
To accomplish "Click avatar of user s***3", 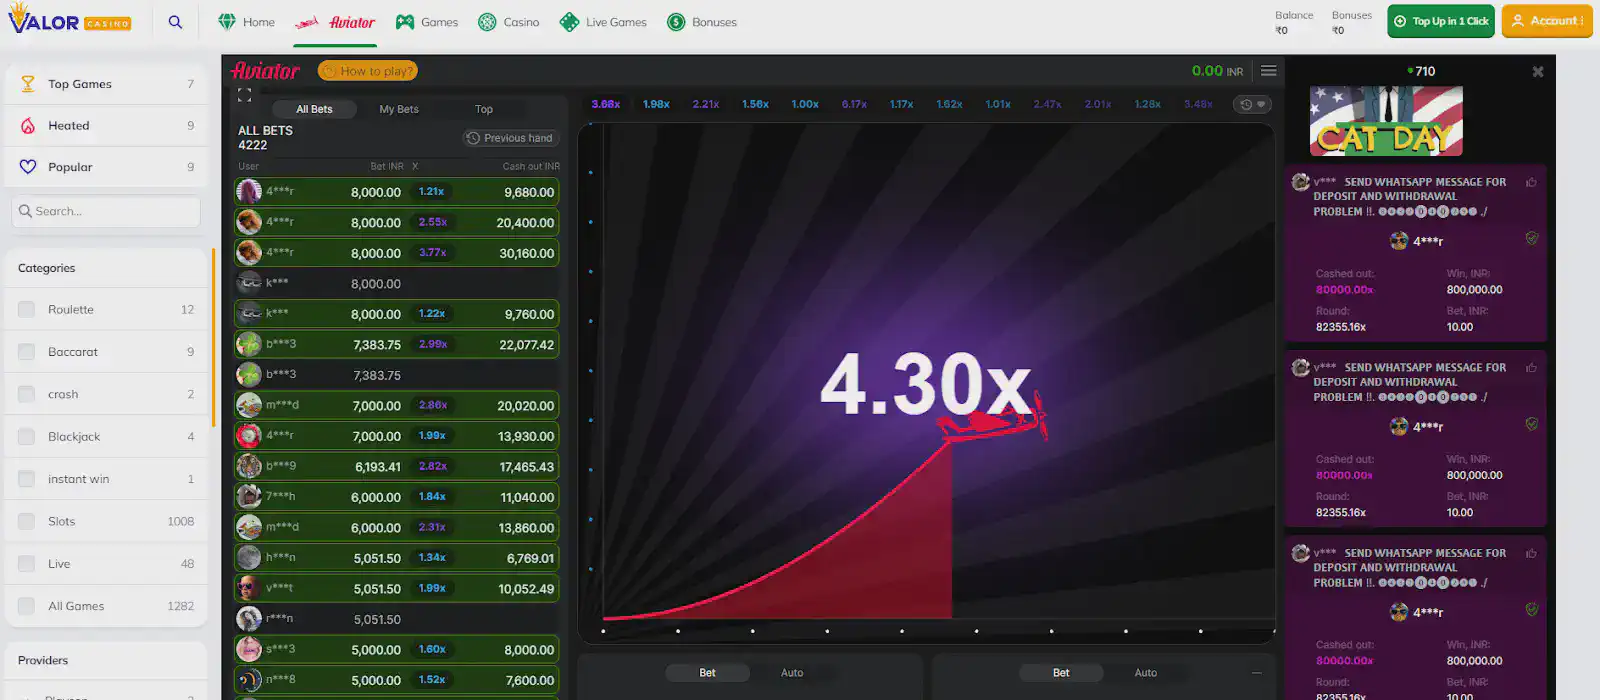I will pos(249,649).
